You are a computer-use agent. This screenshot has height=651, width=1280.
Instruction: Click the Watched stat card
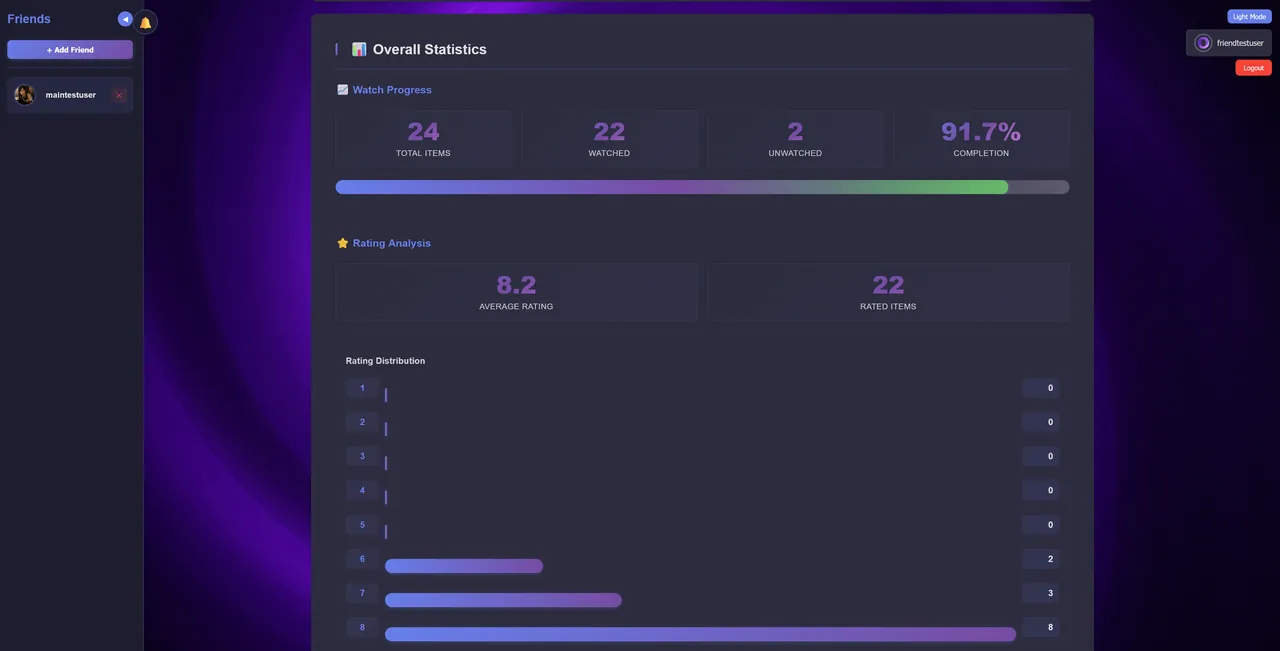tap(609, 139)
